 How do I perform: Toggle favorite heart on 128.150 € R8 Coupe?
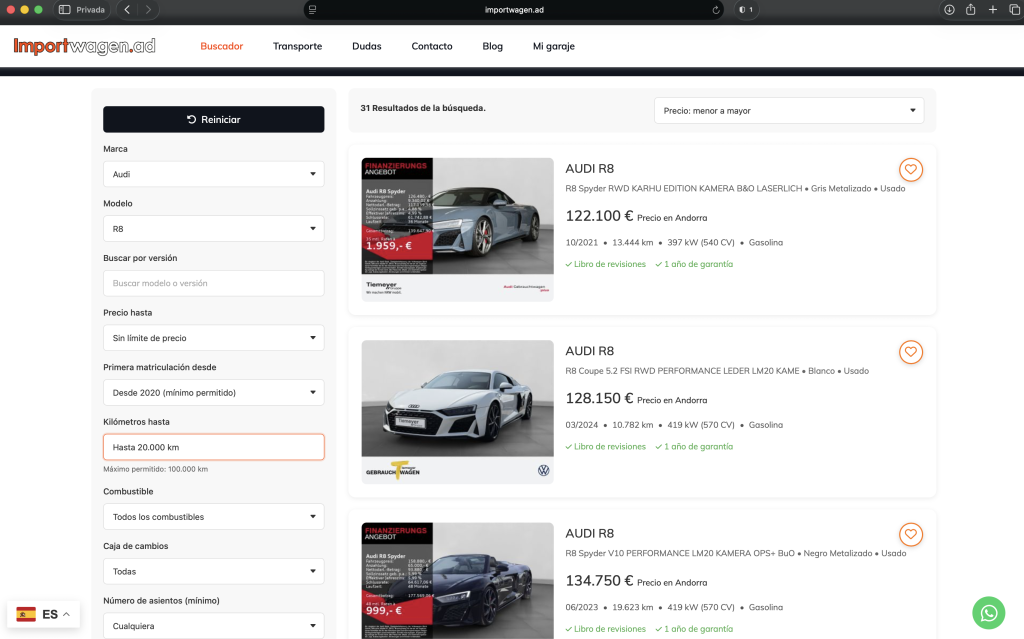tap(910, 352)
